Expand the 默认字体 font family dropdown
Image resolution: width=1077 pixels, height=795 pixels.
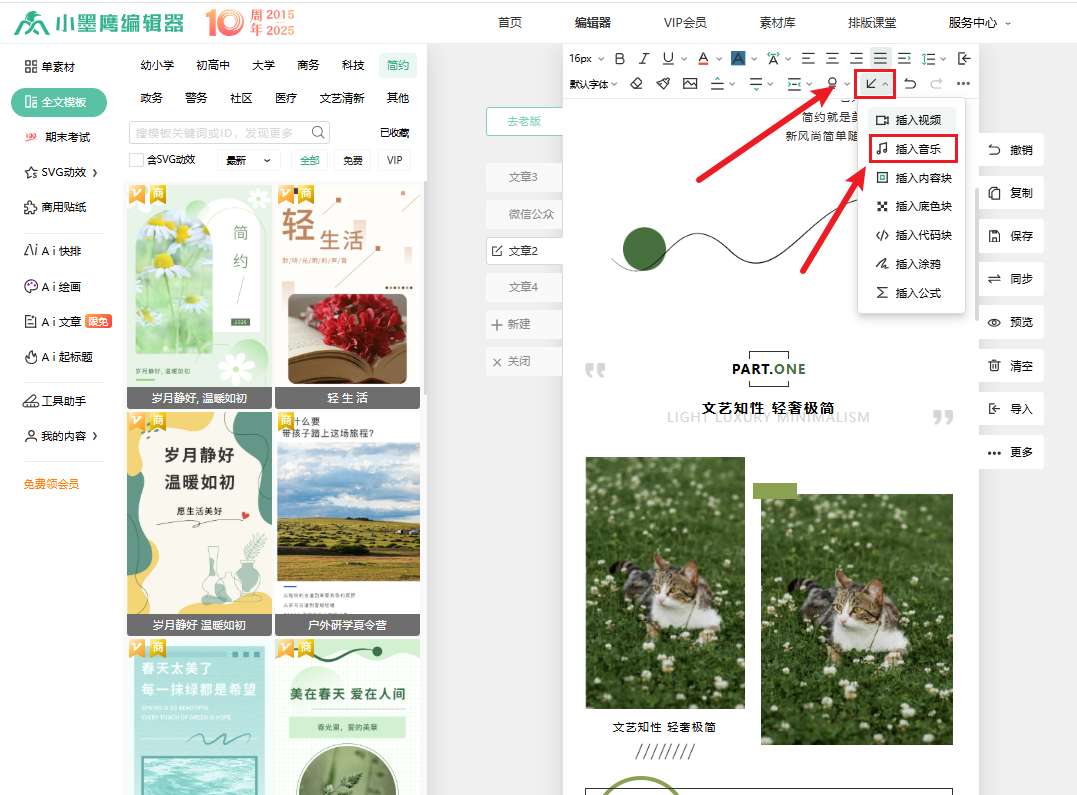coord(593,84)
